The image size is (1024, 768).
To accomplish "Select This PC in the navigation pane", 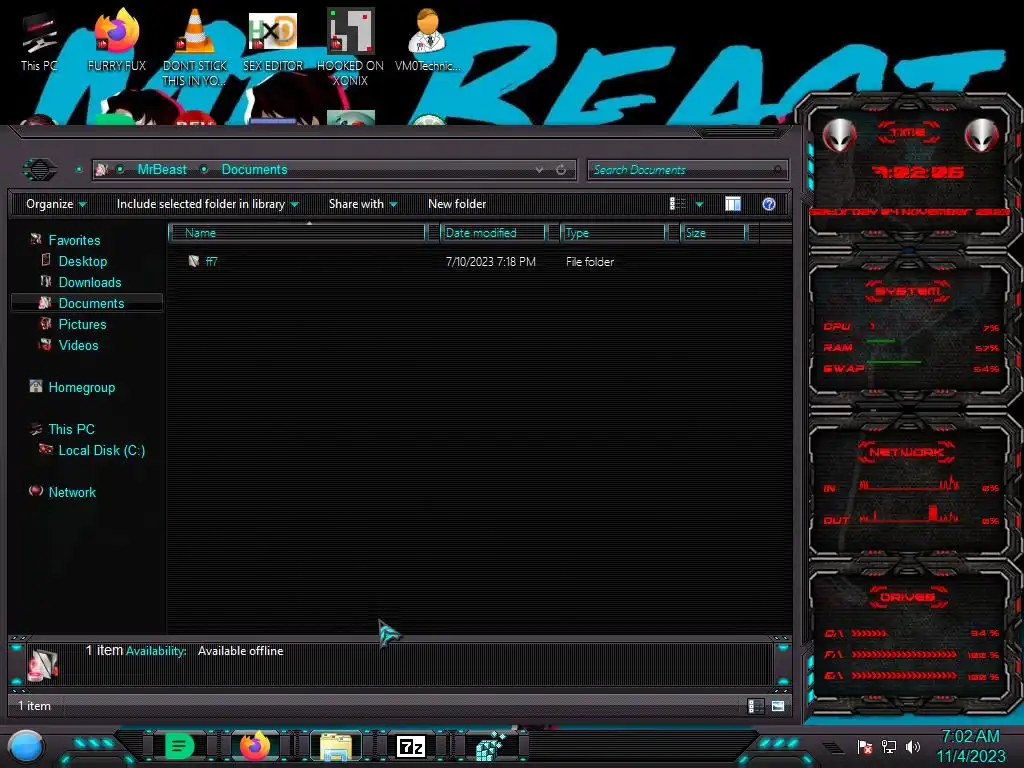I will [x=71, y=429].
